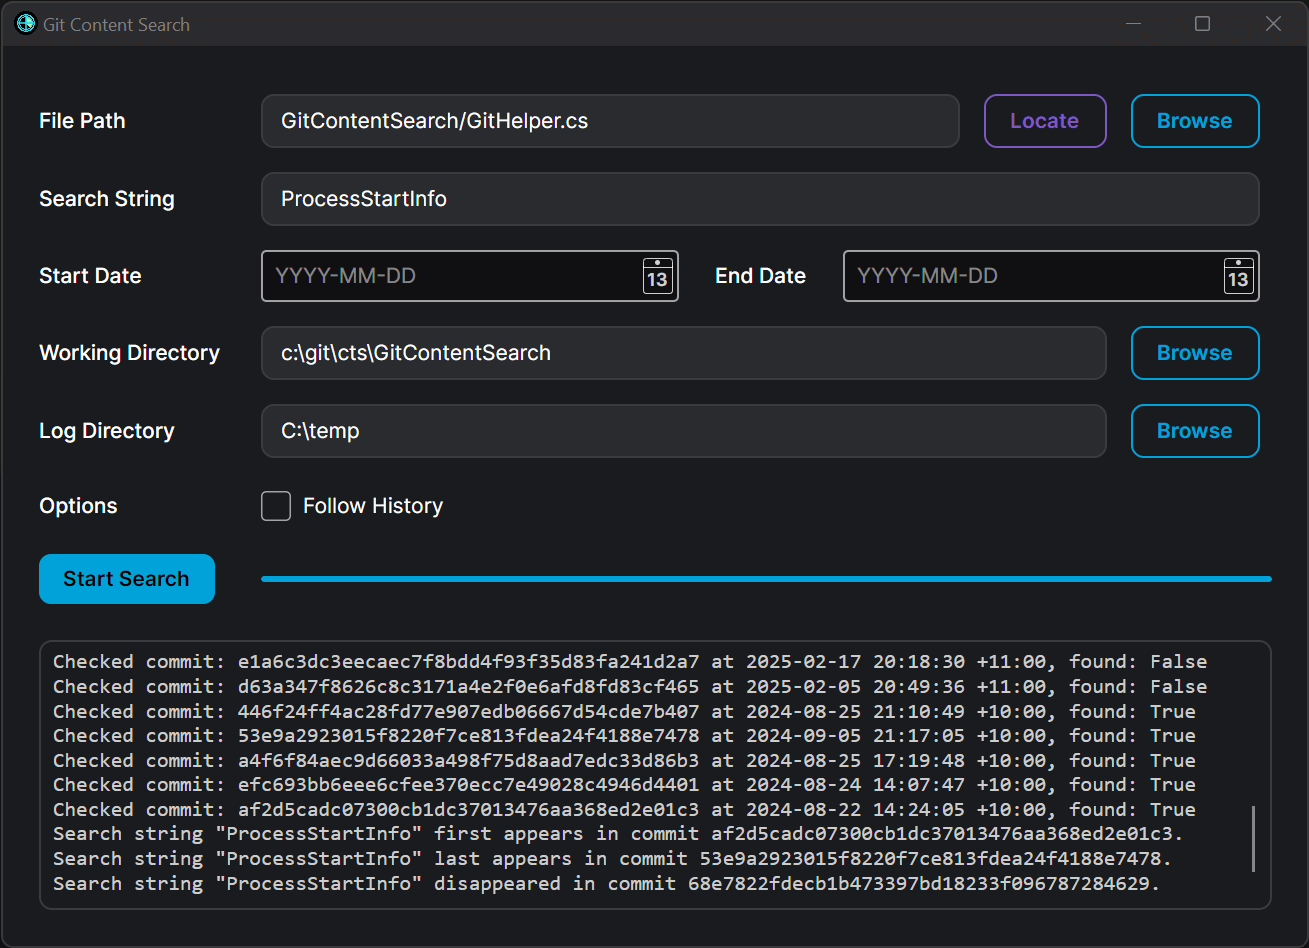Click the log output scrollbar thumb
1309x948 pixels.
click(x=1253, y=839)
